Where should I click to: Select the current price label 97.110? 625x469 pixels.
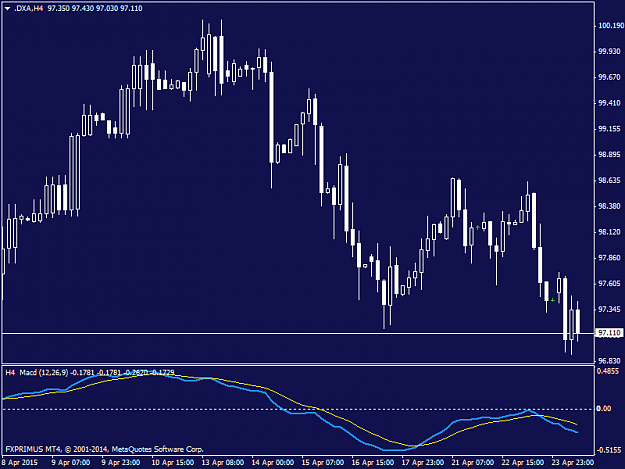click(609, 333)
